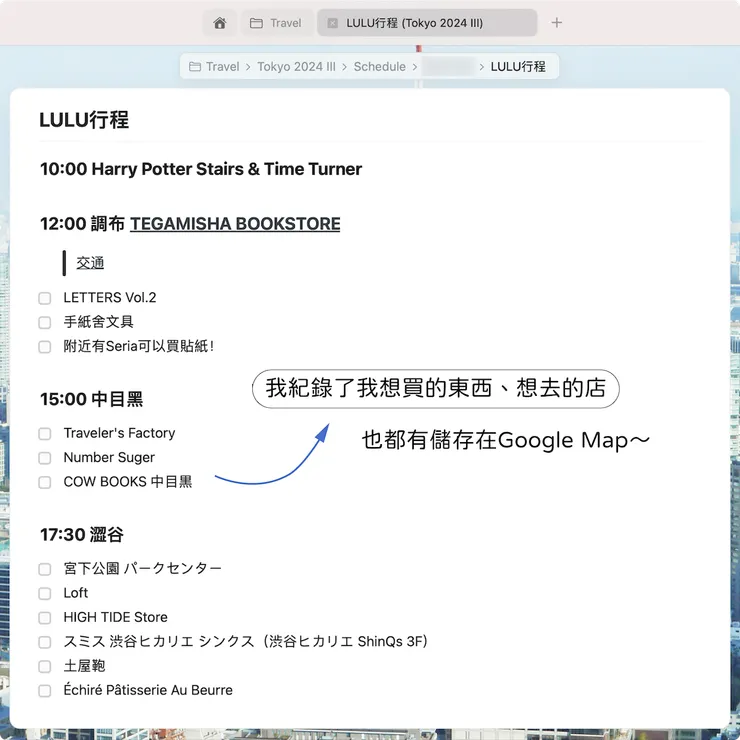
Task: Add a new tab with plus icon
Action: tap(556, 23)
